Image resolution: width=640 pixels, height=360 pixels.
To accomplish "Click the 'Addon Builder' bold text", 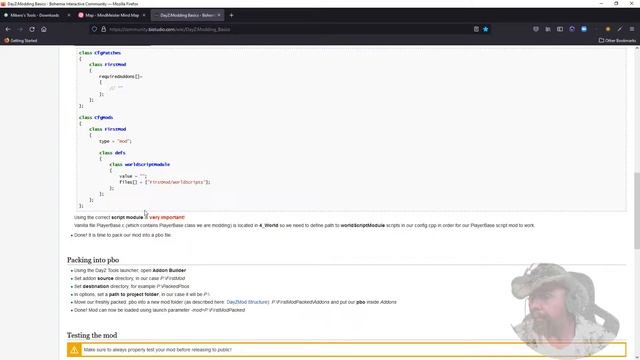I will click(169, 270).
